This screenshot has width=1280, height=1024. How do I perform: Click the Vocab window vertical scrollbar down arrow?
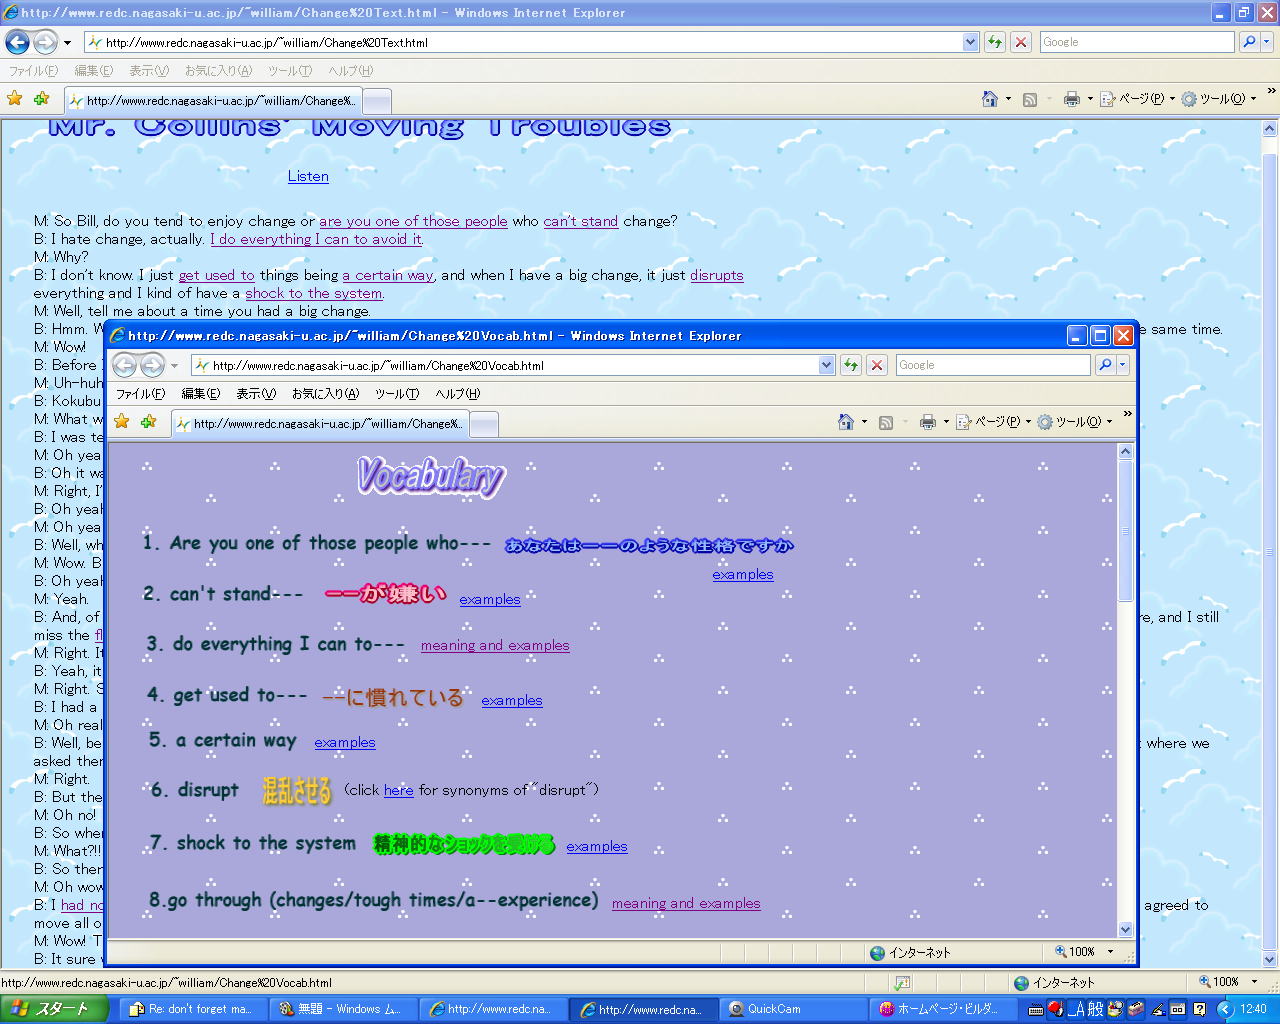(1125, 929)
